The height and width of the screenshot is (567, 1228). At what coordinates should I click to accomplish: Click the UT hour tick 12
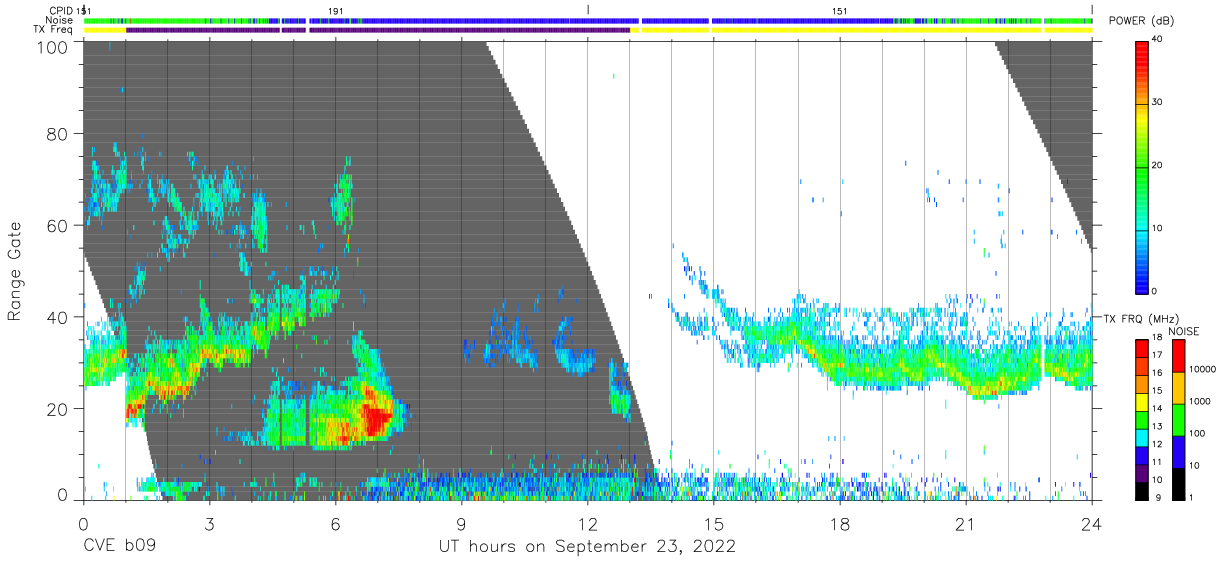pyautogui.click(x=587, y=524)
